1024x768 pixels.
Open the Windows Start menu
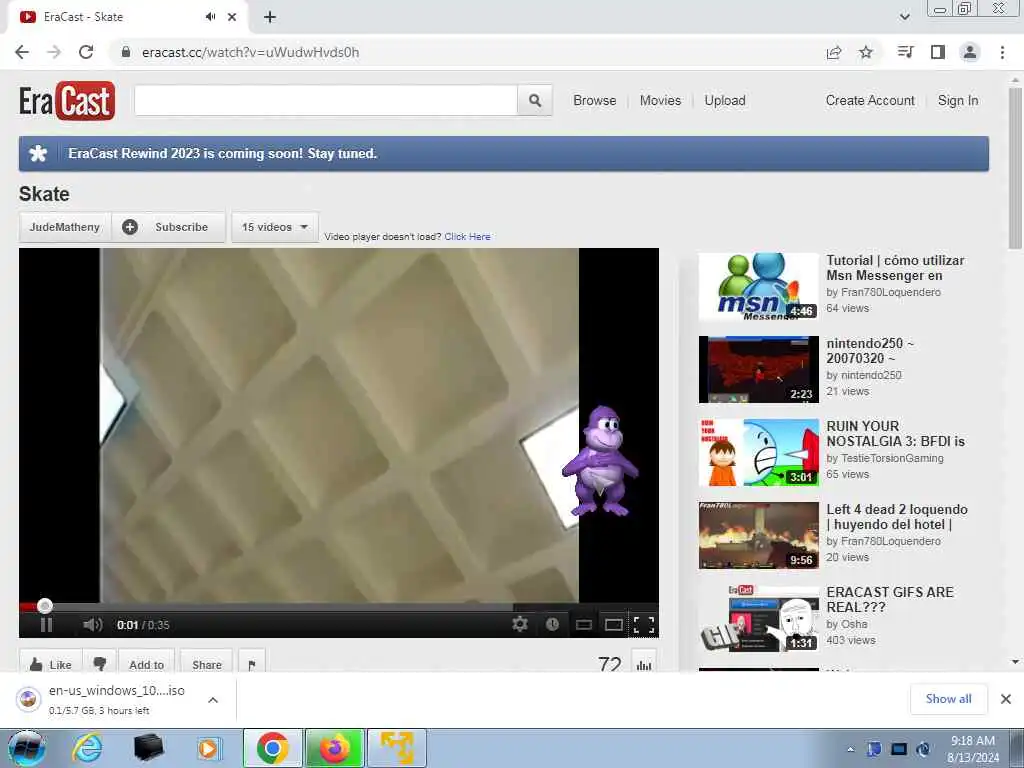pyautogui.click(x=27, y=748)
